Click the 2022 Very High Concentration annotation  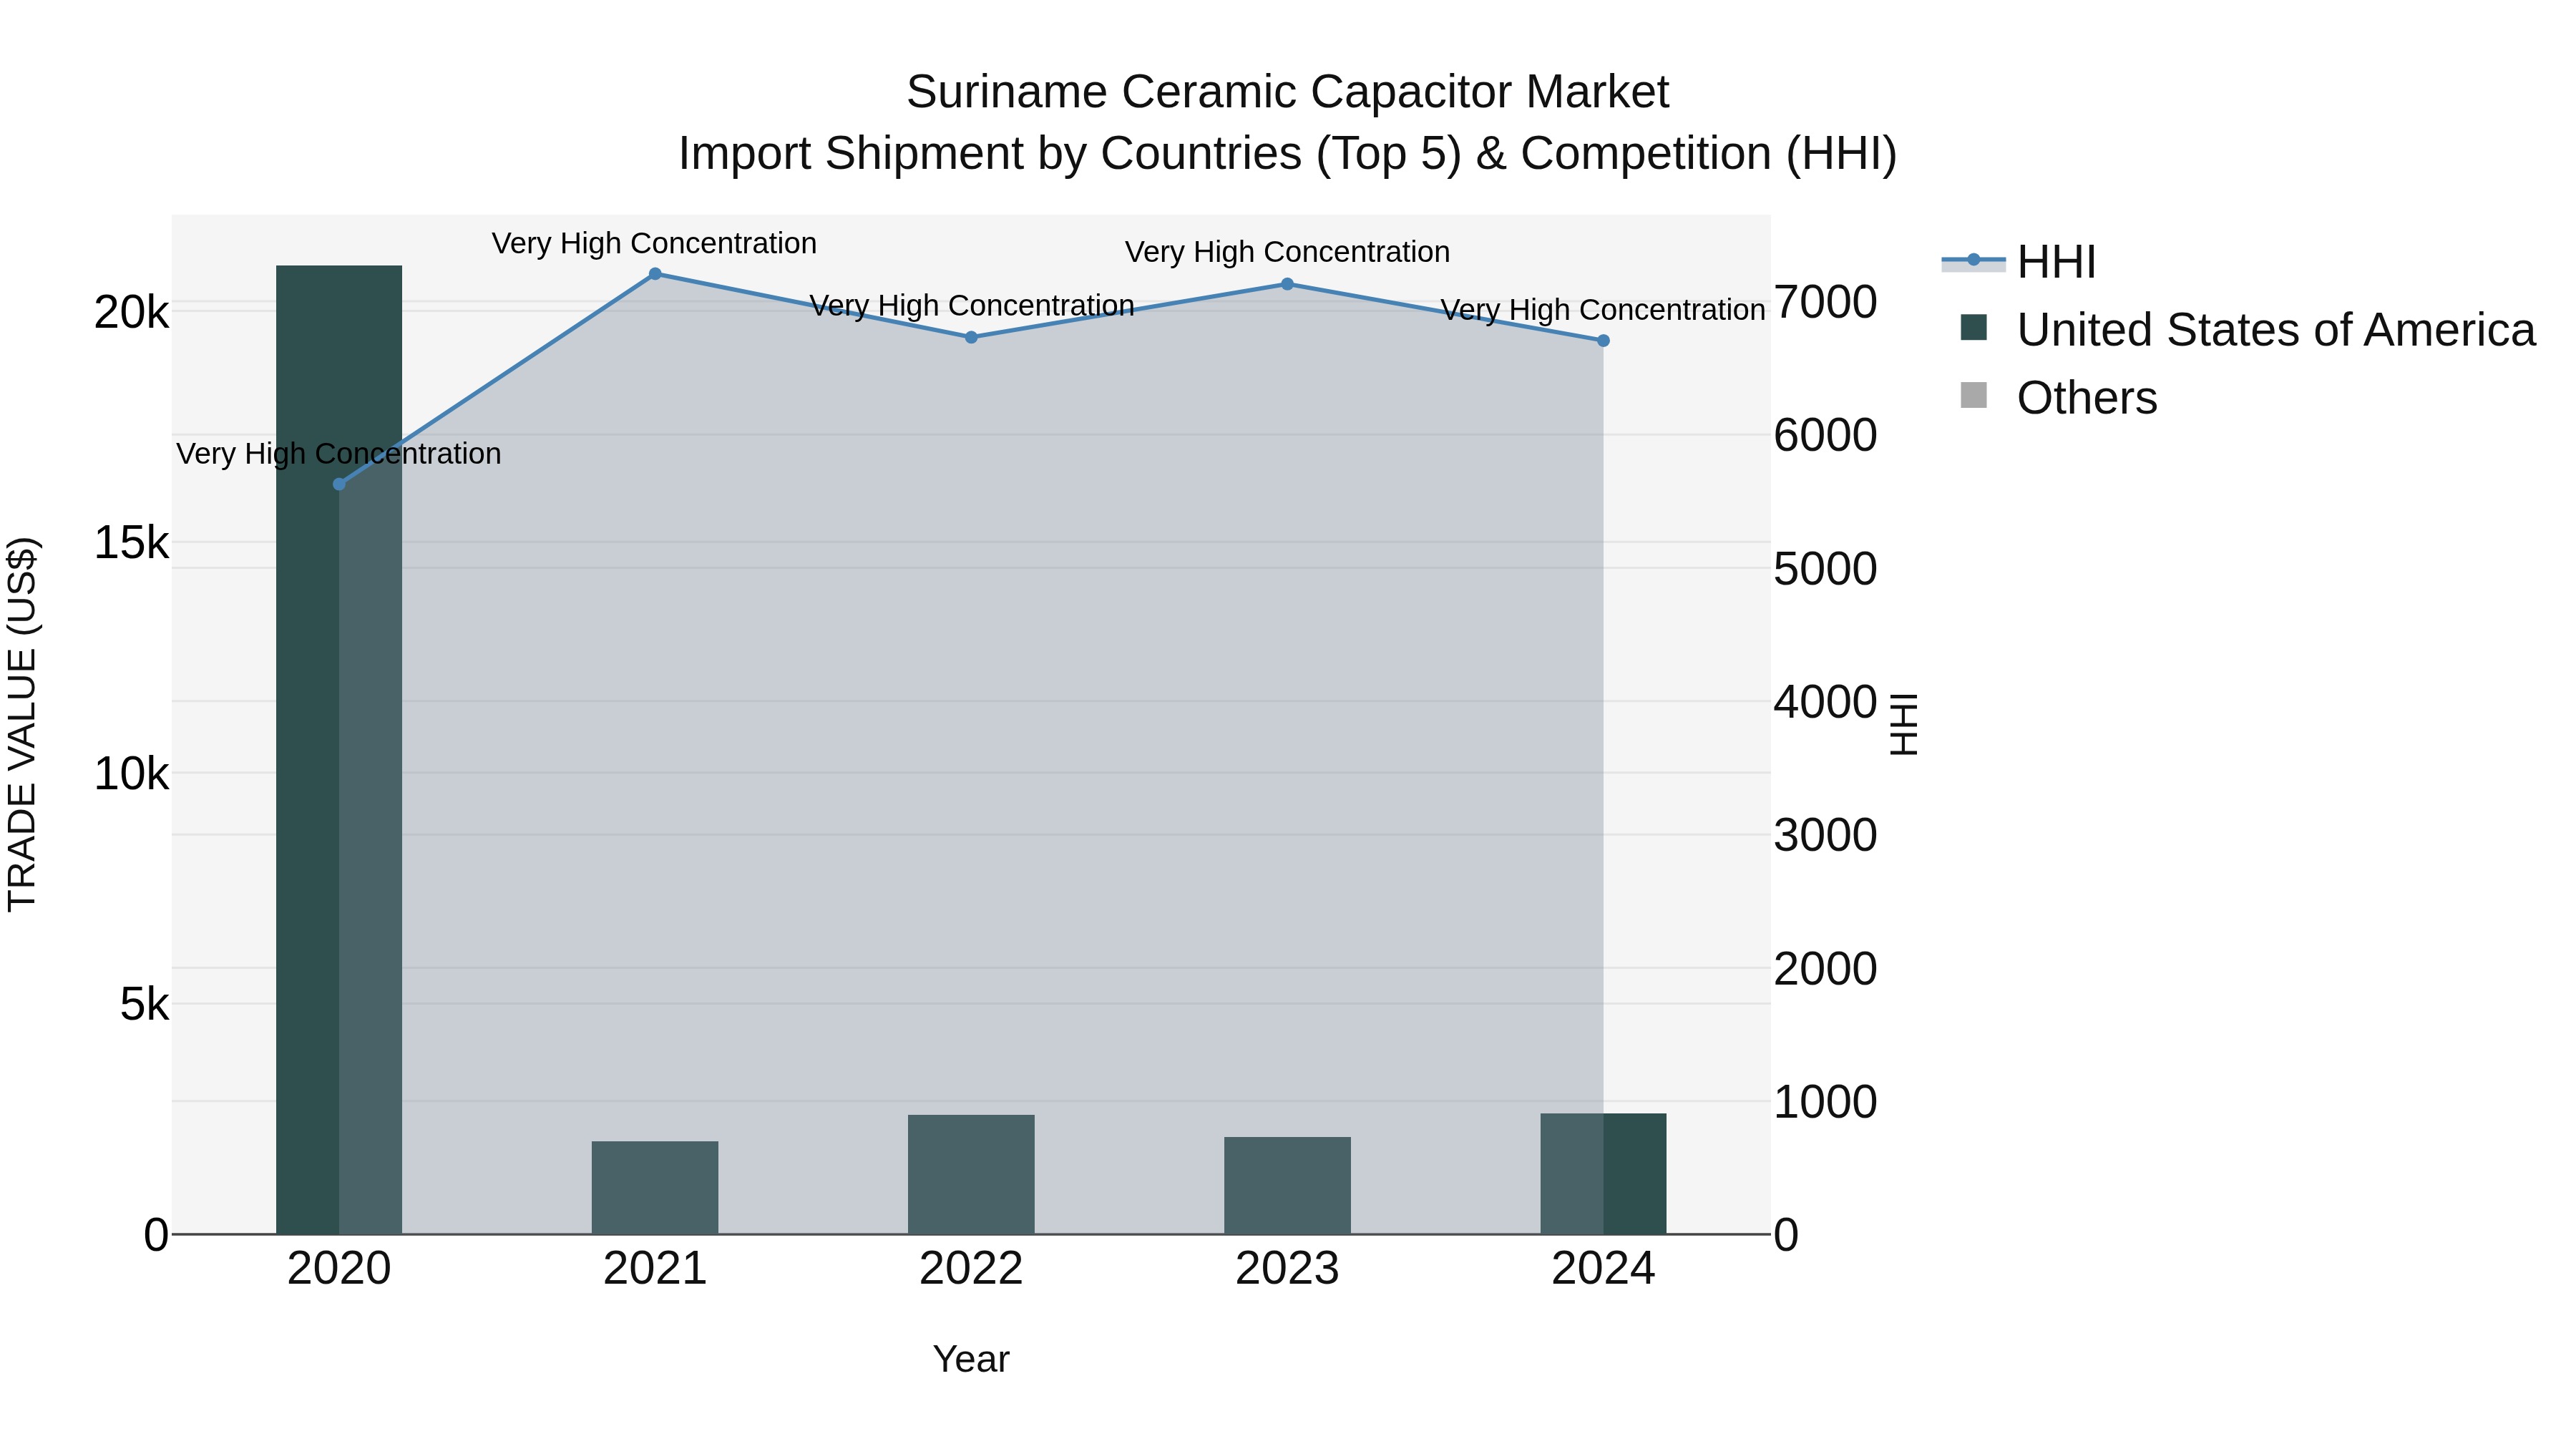(x=971, y=306)
